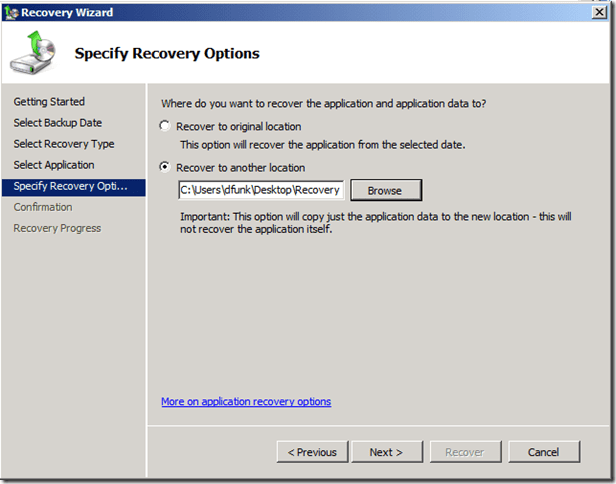Screen dimensions: 616x484
Task: Select the Recover to original location option
Action: pyautogui.click(x=166, y=127)
